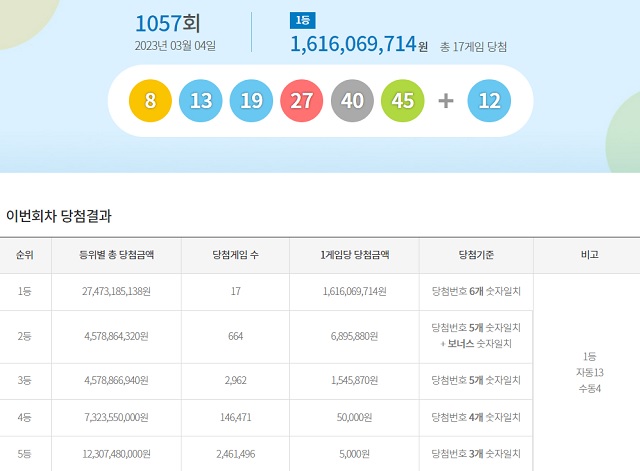Click the 당첨기준 column header
This screenshot has width=640, height=471.
[x=476, y=255]
